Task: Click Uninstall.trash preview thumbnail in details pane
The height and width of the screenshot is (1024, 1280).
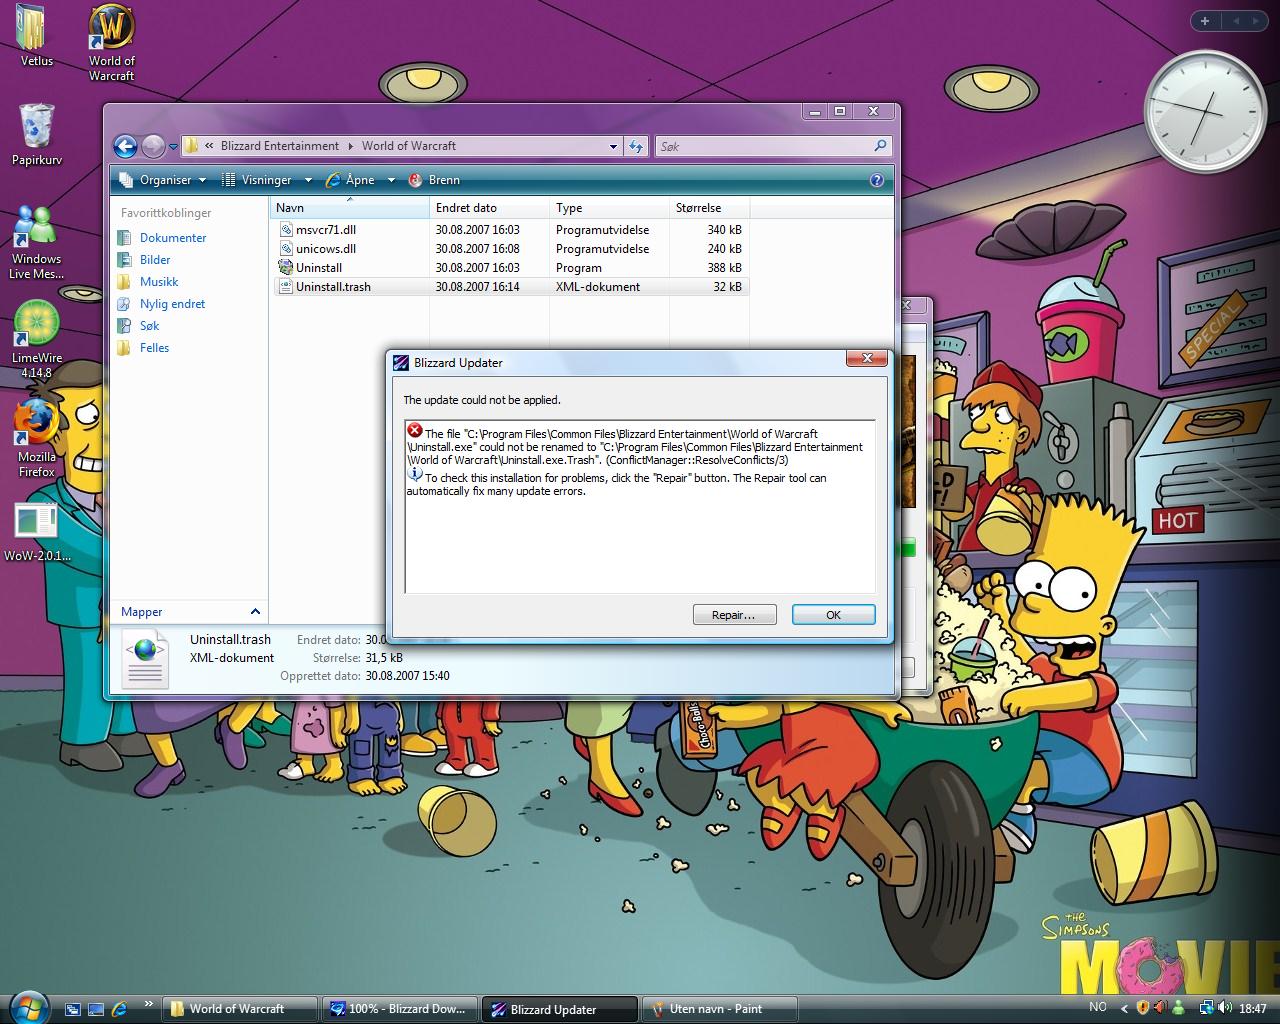Action: pyautogui.click(x=146, y=660)
